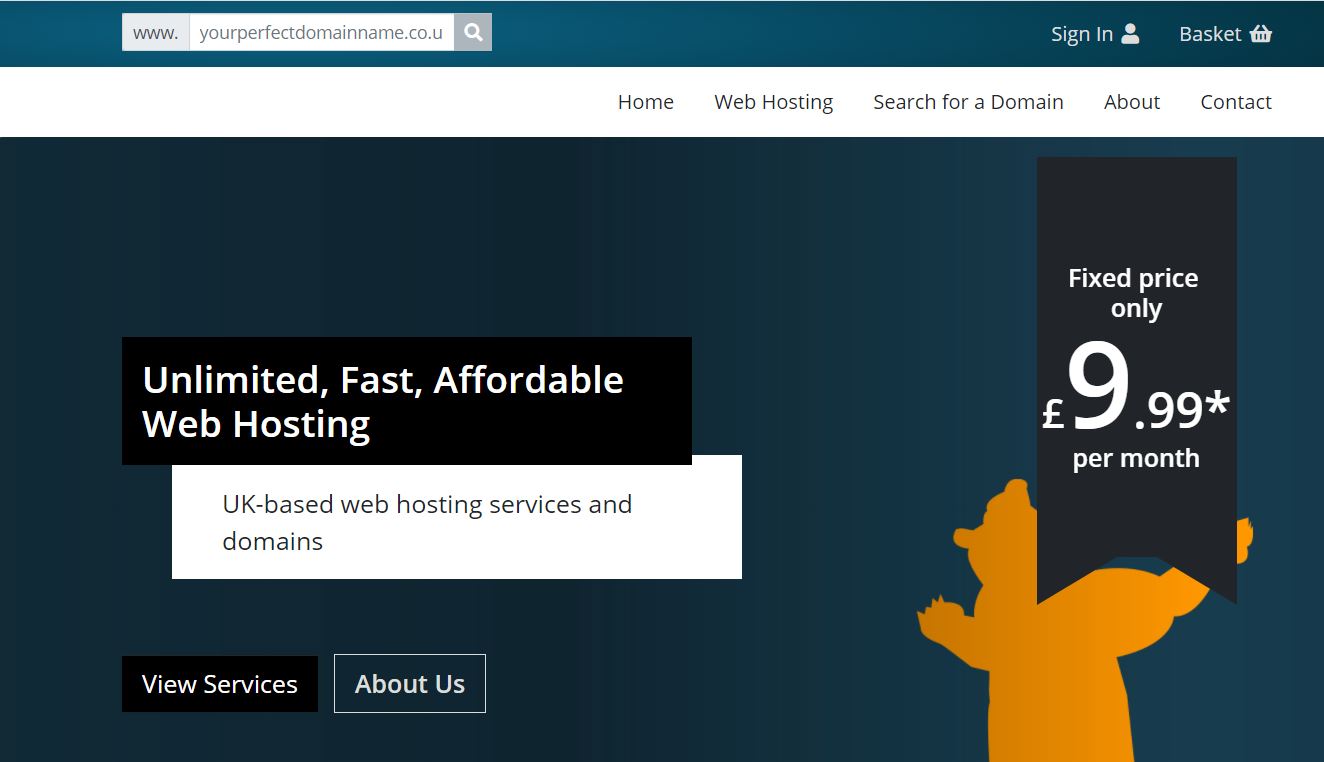Click the 'Unlimited, Fast, Affordable Web Hosting' heading
Viewport: 1324px width, 762px height.
(383, 402)
